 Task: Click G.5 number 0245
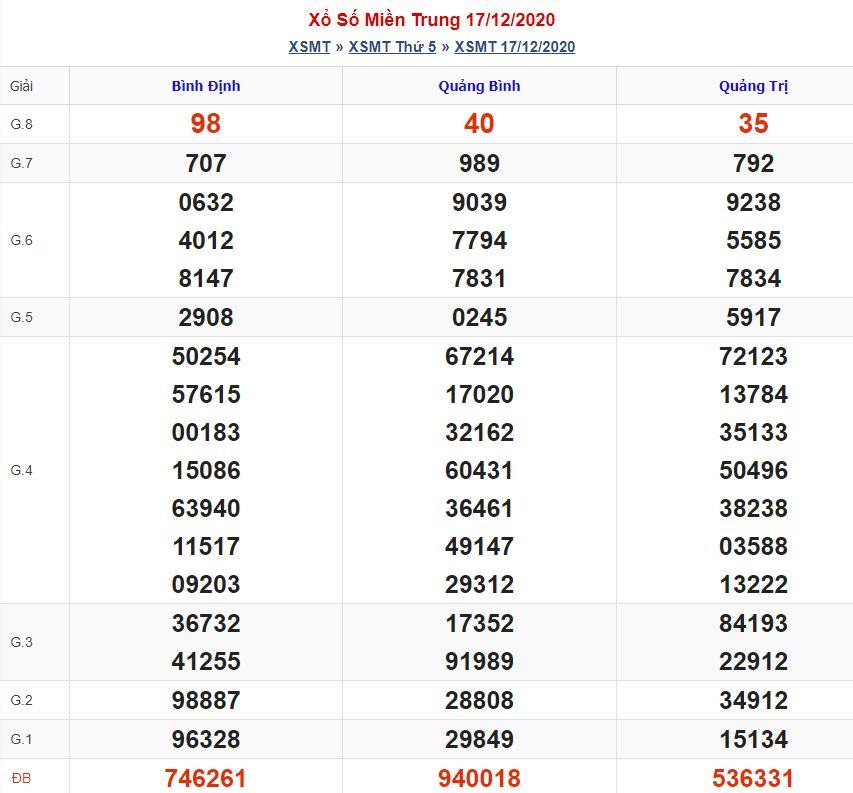479,318
